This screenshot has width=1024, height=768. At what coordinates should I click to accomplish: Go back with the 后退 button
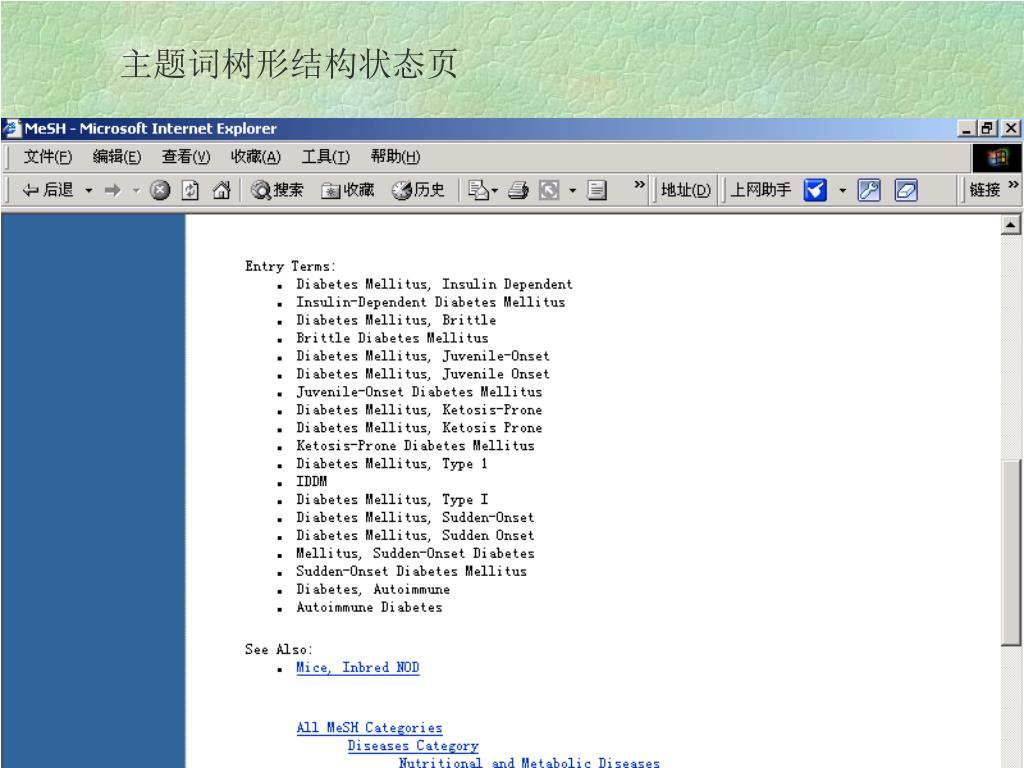pyautogui.click(x=48, y=190)
